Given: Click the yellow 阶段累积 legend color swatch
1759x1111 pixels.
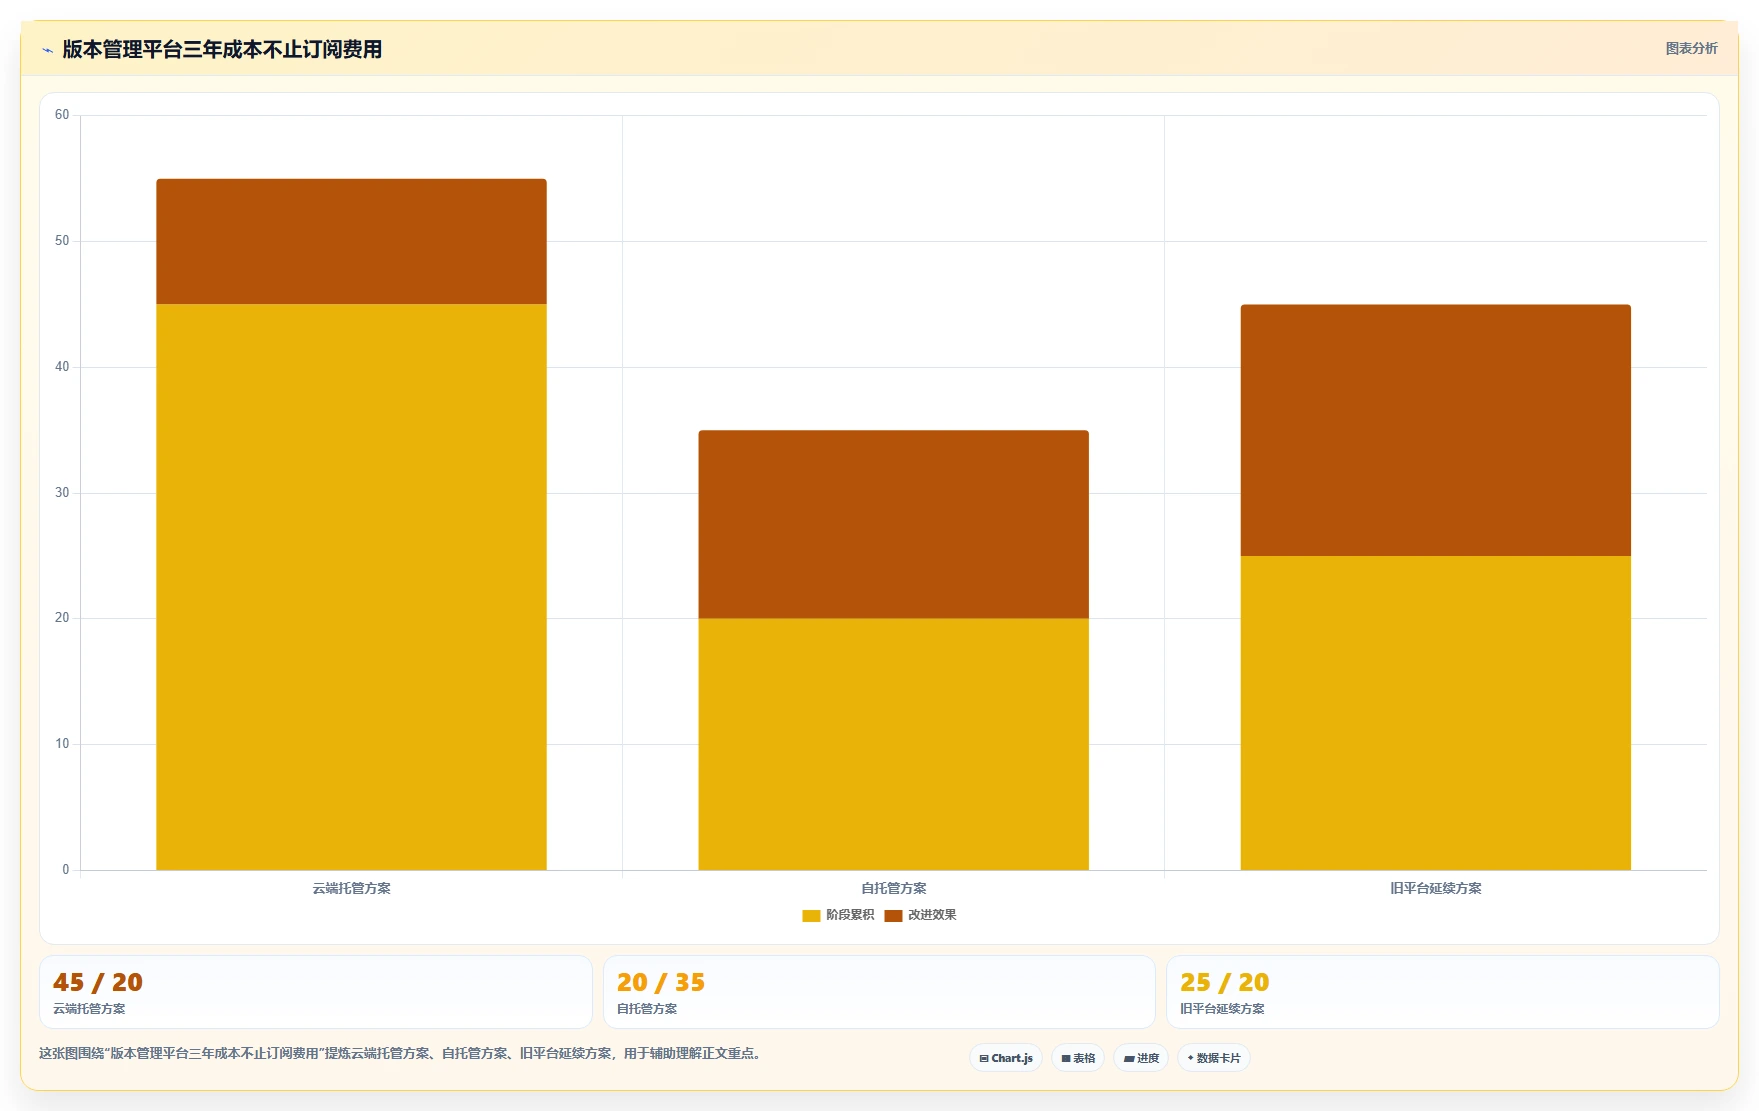Looking at the screenshot, I should coord(811,915).
